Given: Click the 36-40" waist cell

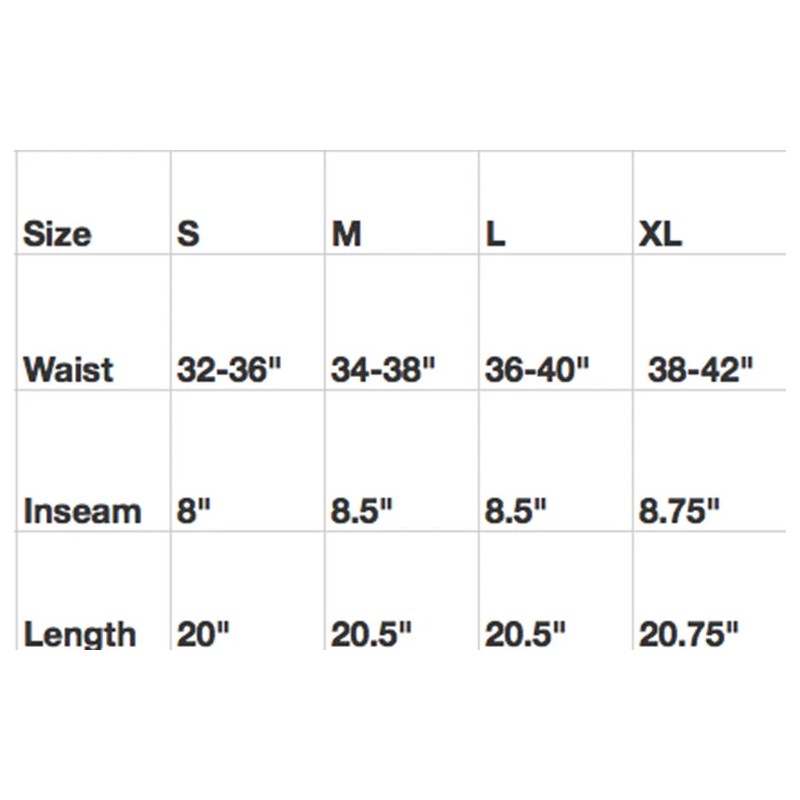Looking at the screenshot, I should (537, 369).
